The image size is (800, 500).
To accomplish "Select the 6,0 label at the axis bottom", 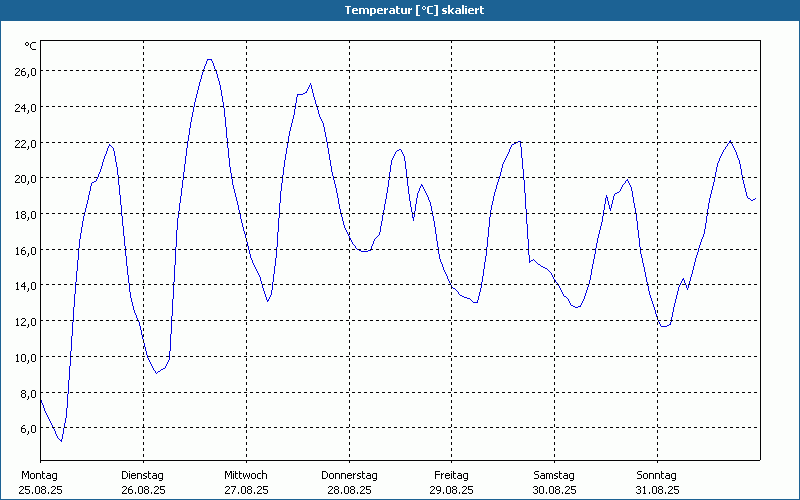I will point(28,429).
